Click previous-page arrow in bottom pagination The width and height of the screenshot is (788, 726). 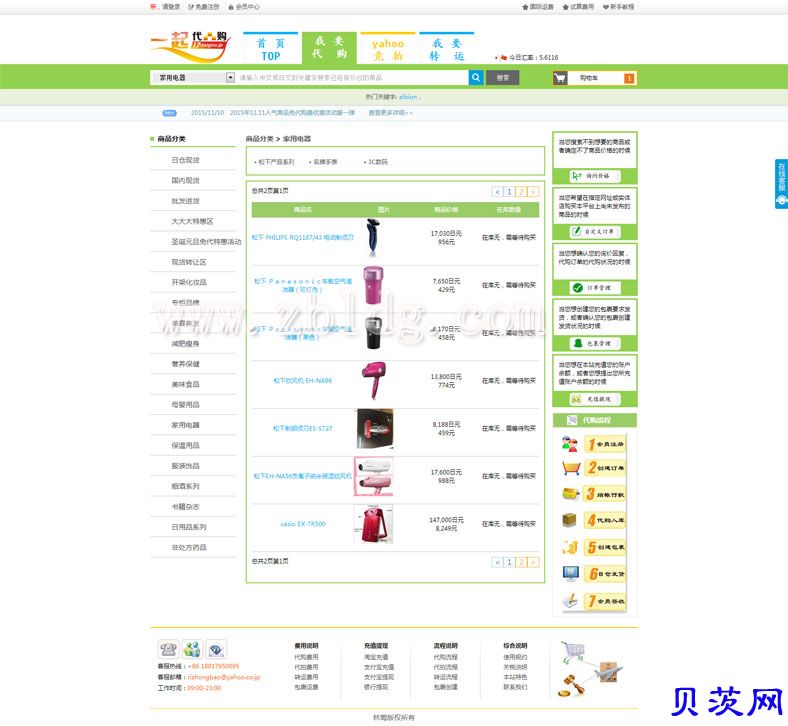(497, 562)
